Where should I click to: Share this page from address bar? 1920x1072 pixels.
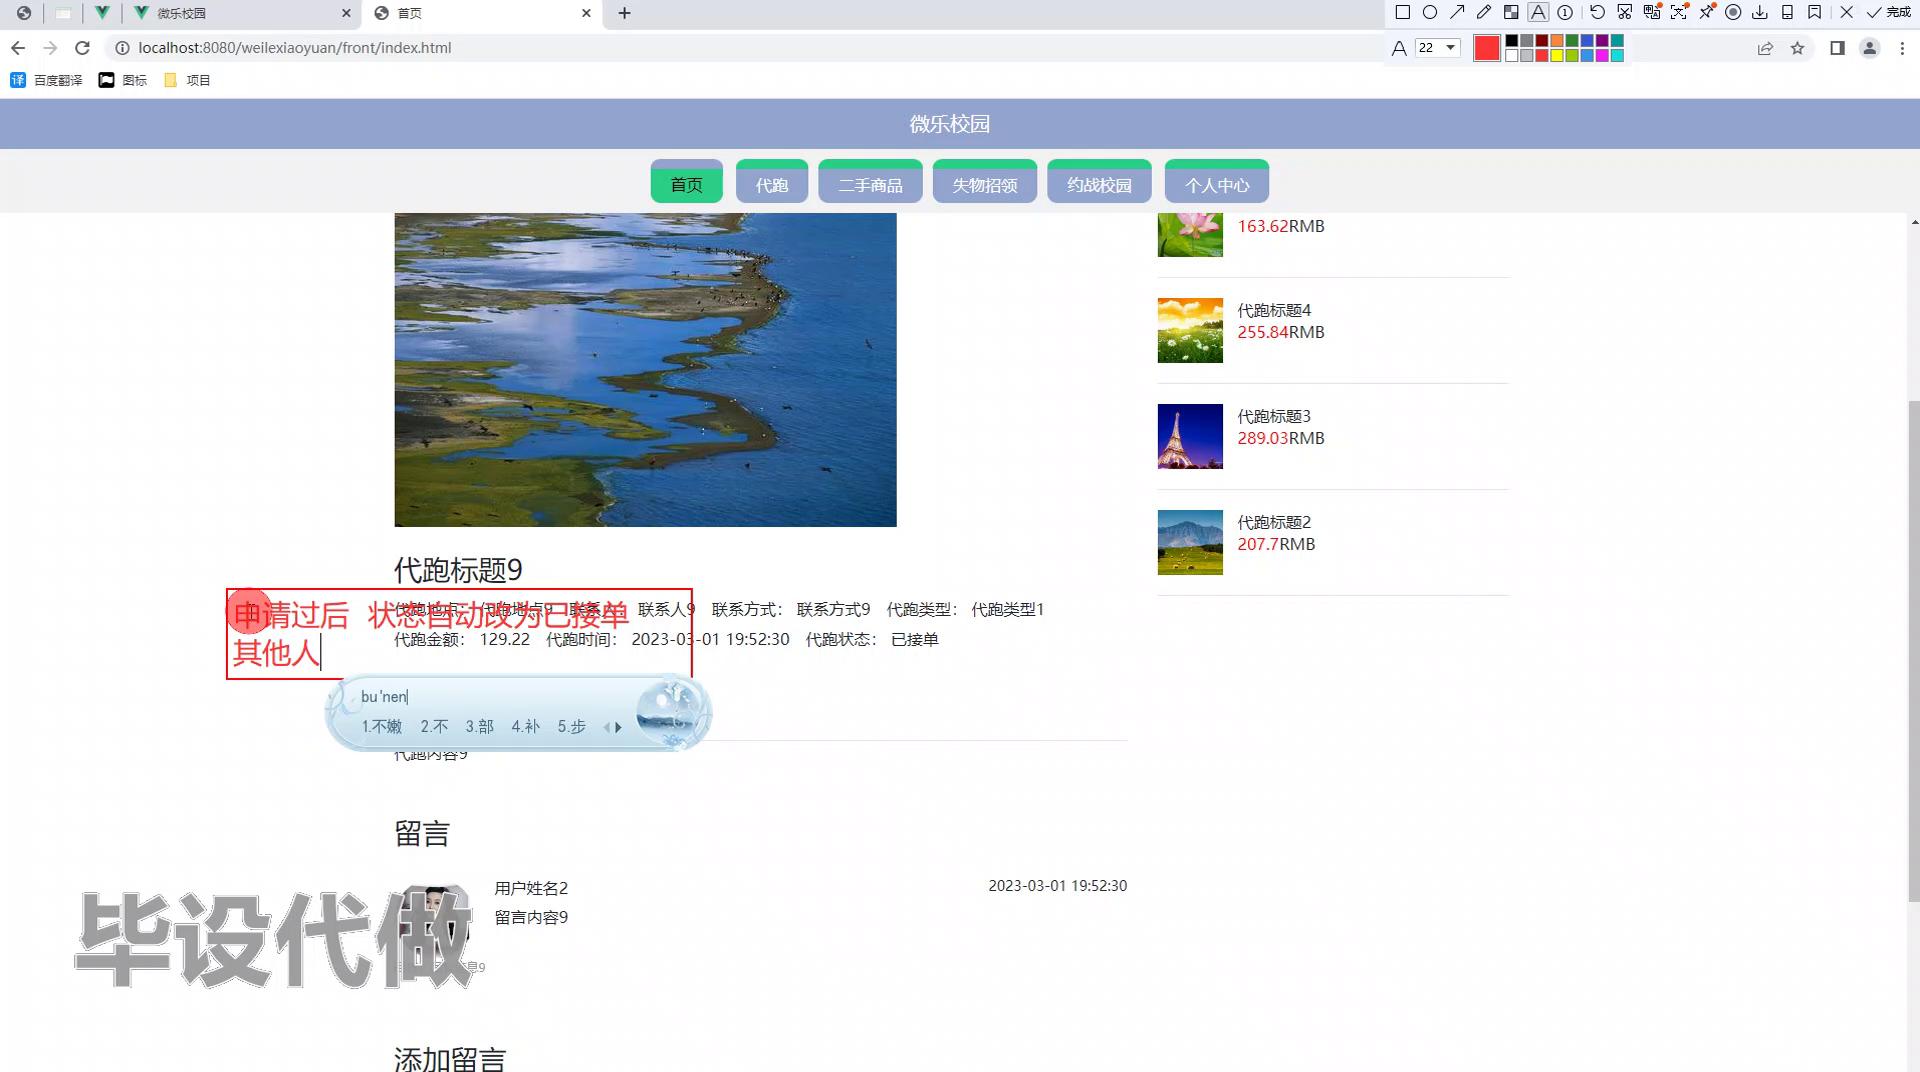[x=1765, y=48]
